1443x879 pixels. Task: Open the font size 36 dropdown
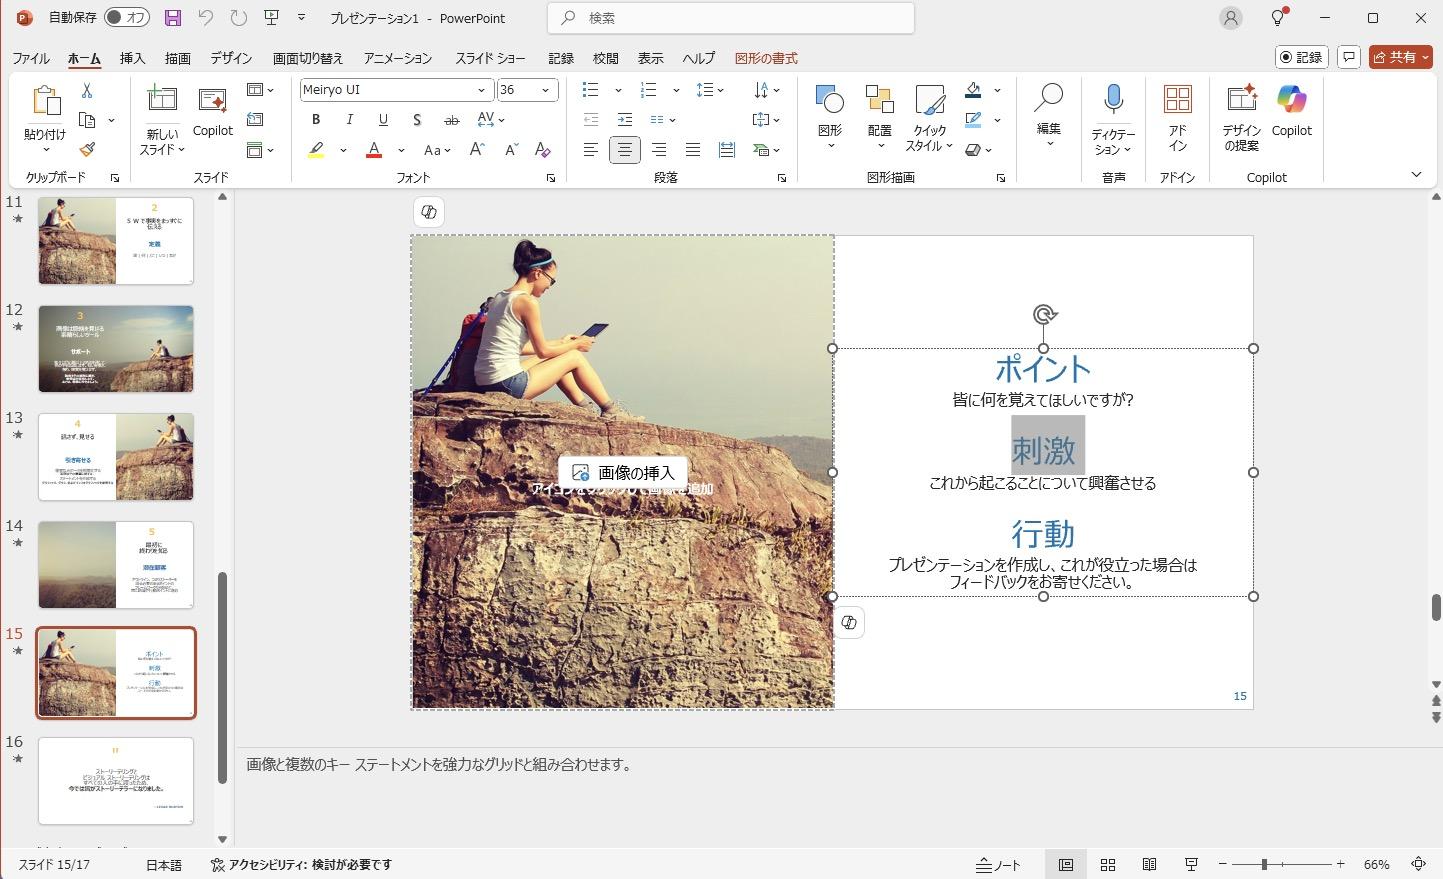[x=546, y=90]
